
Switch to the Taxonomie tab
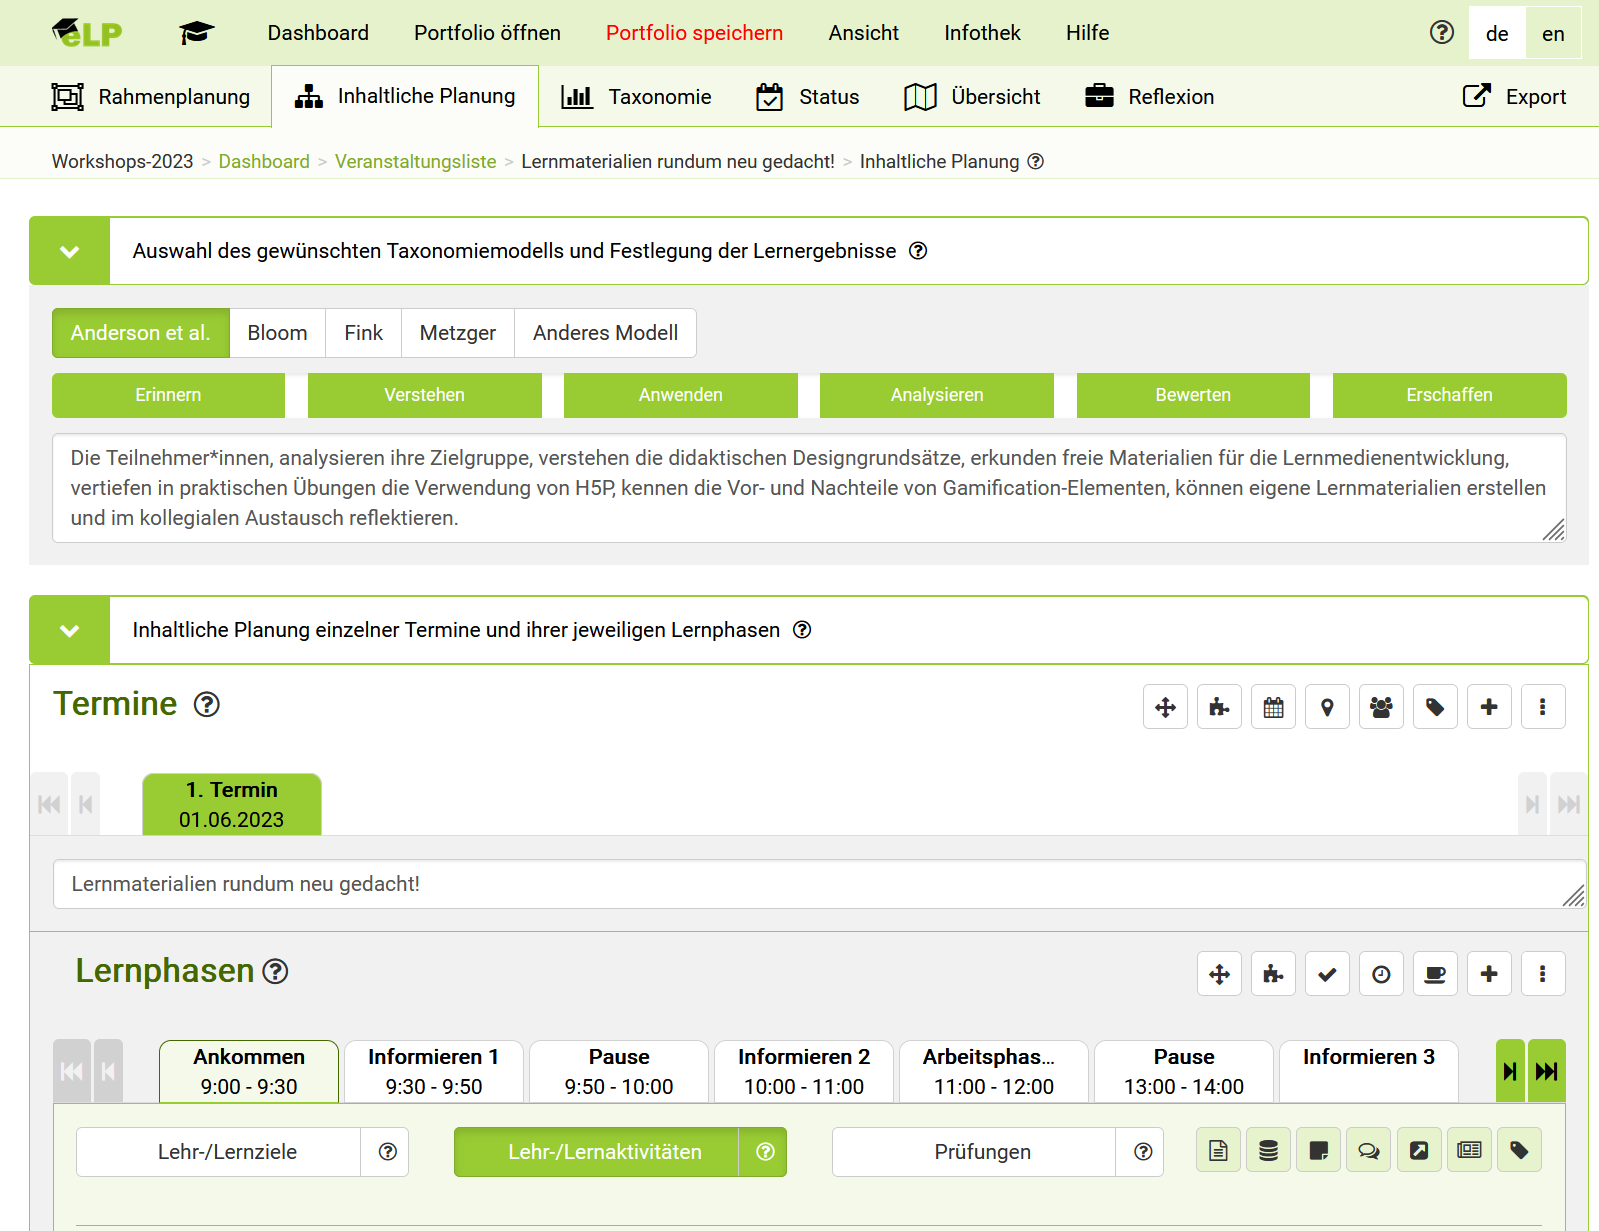(x=637, y=97)
